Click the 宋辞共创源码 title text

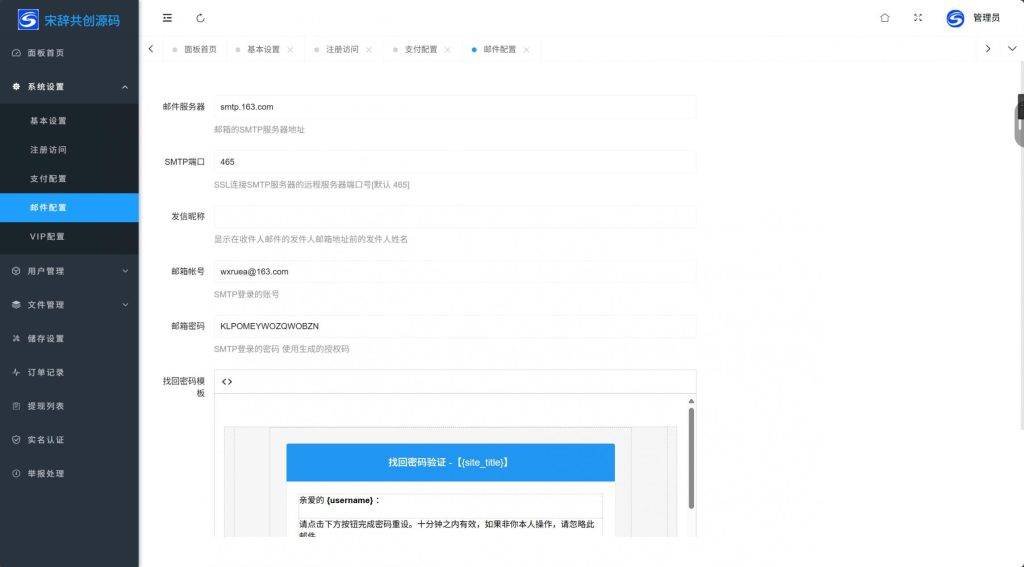pyautogui.click(x=82, y=20)
